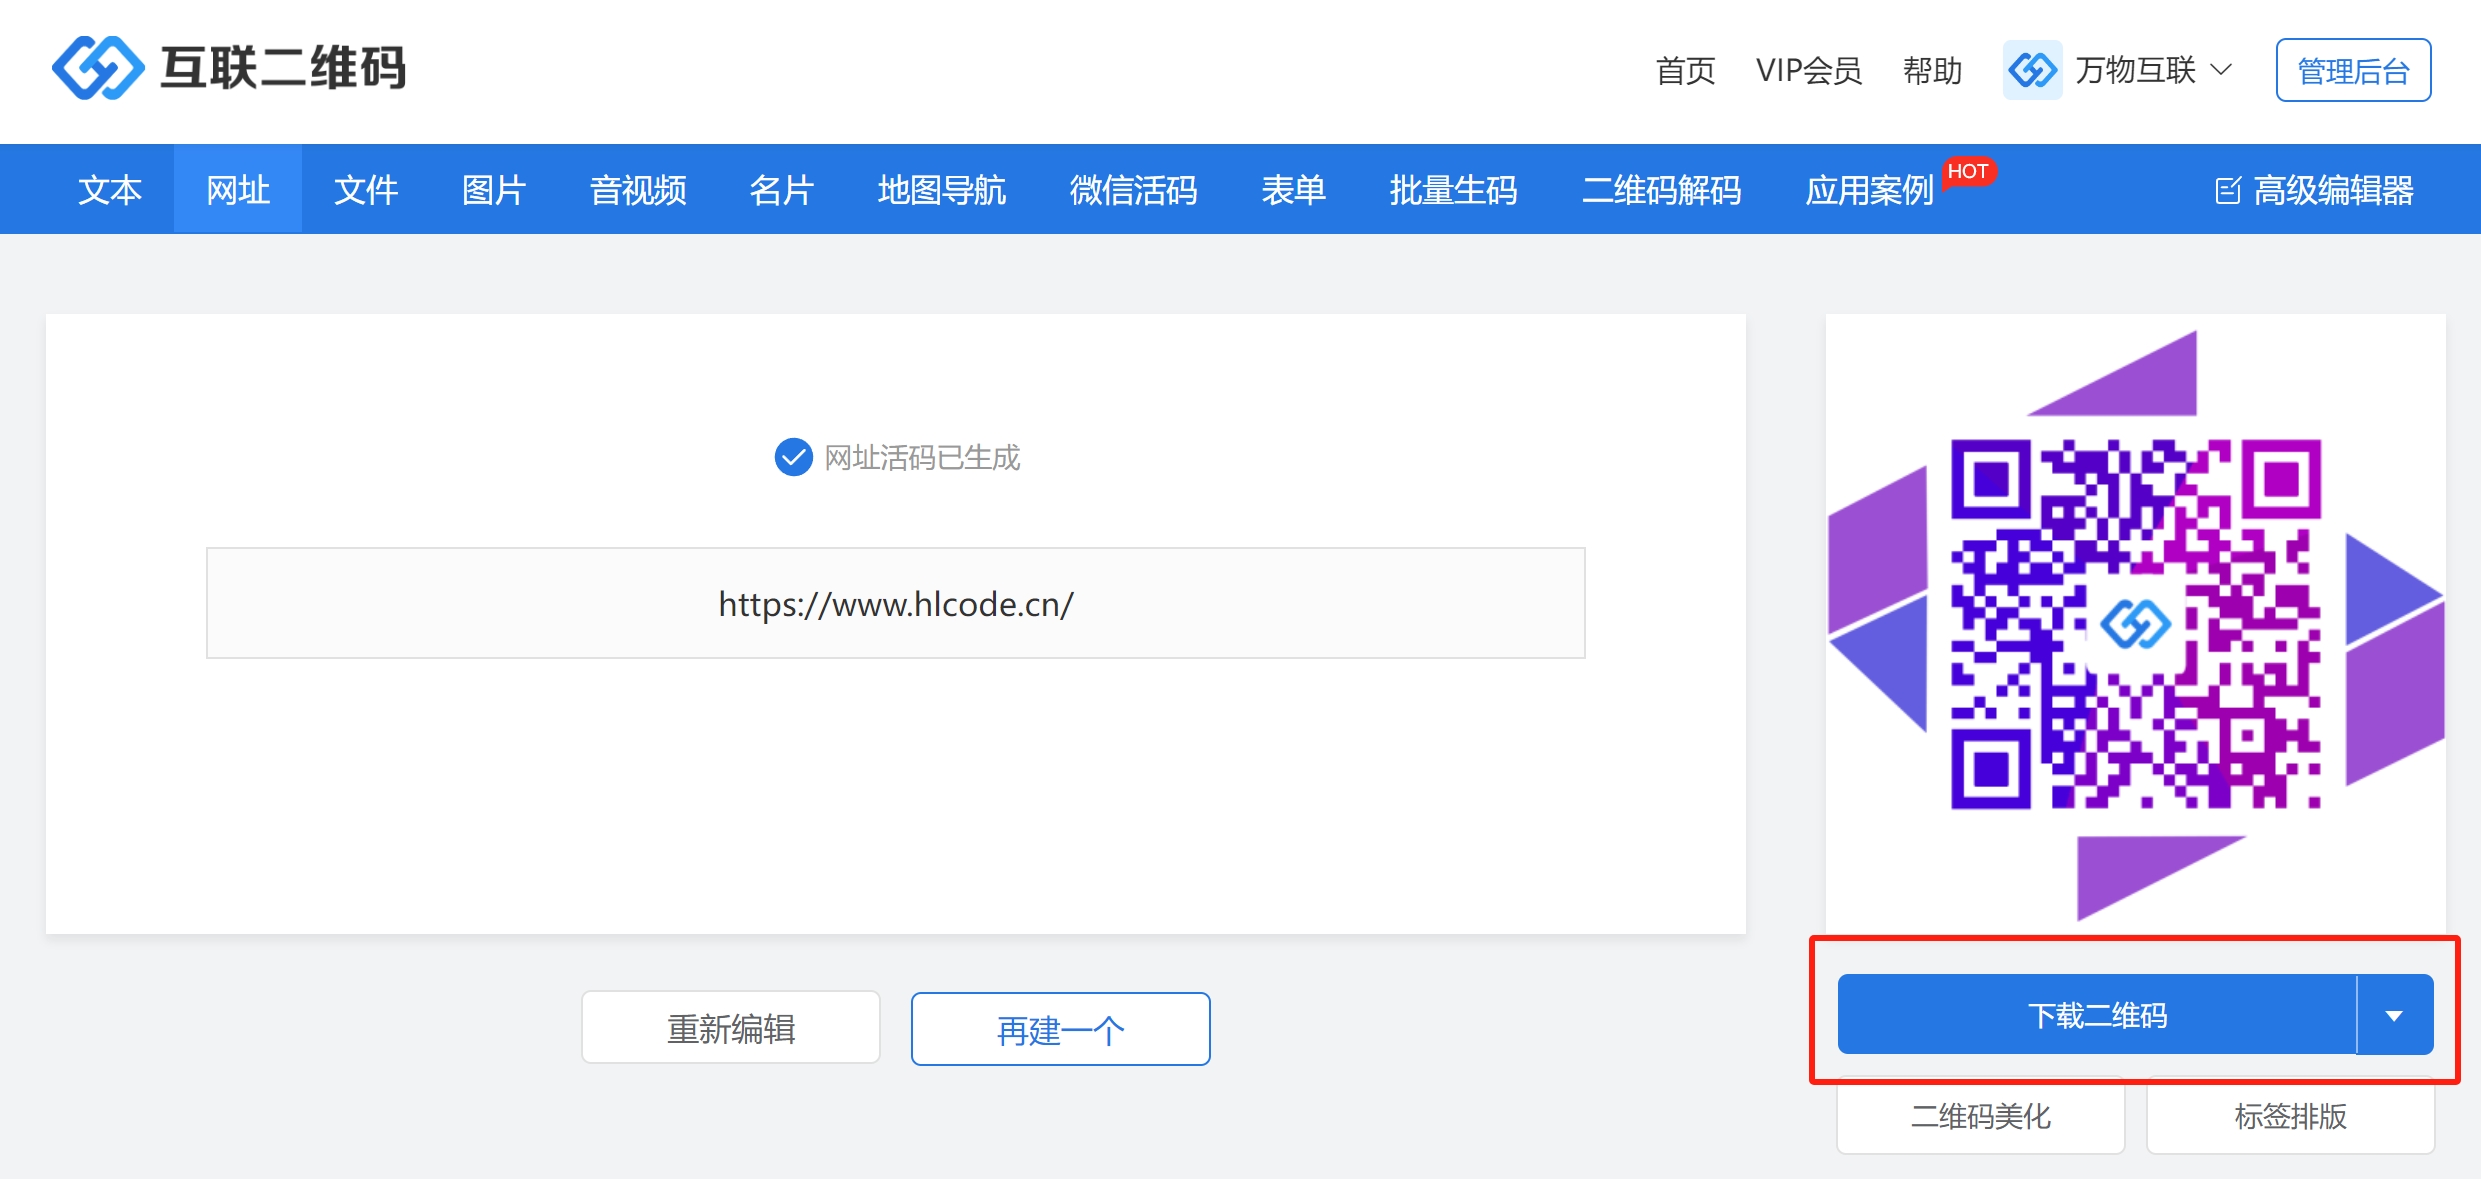Open the VIP会员 page
This screenshot has height=1179, width=2481.
1809,71
